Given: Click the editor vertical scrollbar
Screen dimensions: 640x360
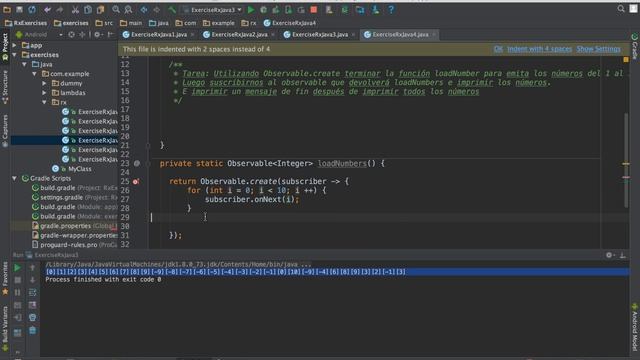Looking at the screenshot, I should [626, 160].
